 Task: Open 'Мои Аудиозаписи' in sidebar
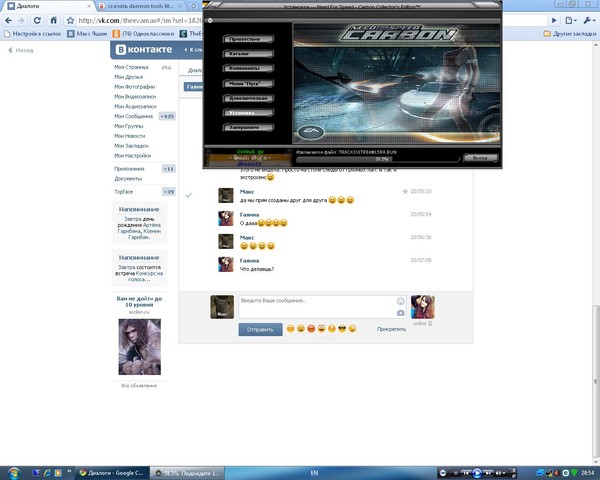tap(135, 106)
